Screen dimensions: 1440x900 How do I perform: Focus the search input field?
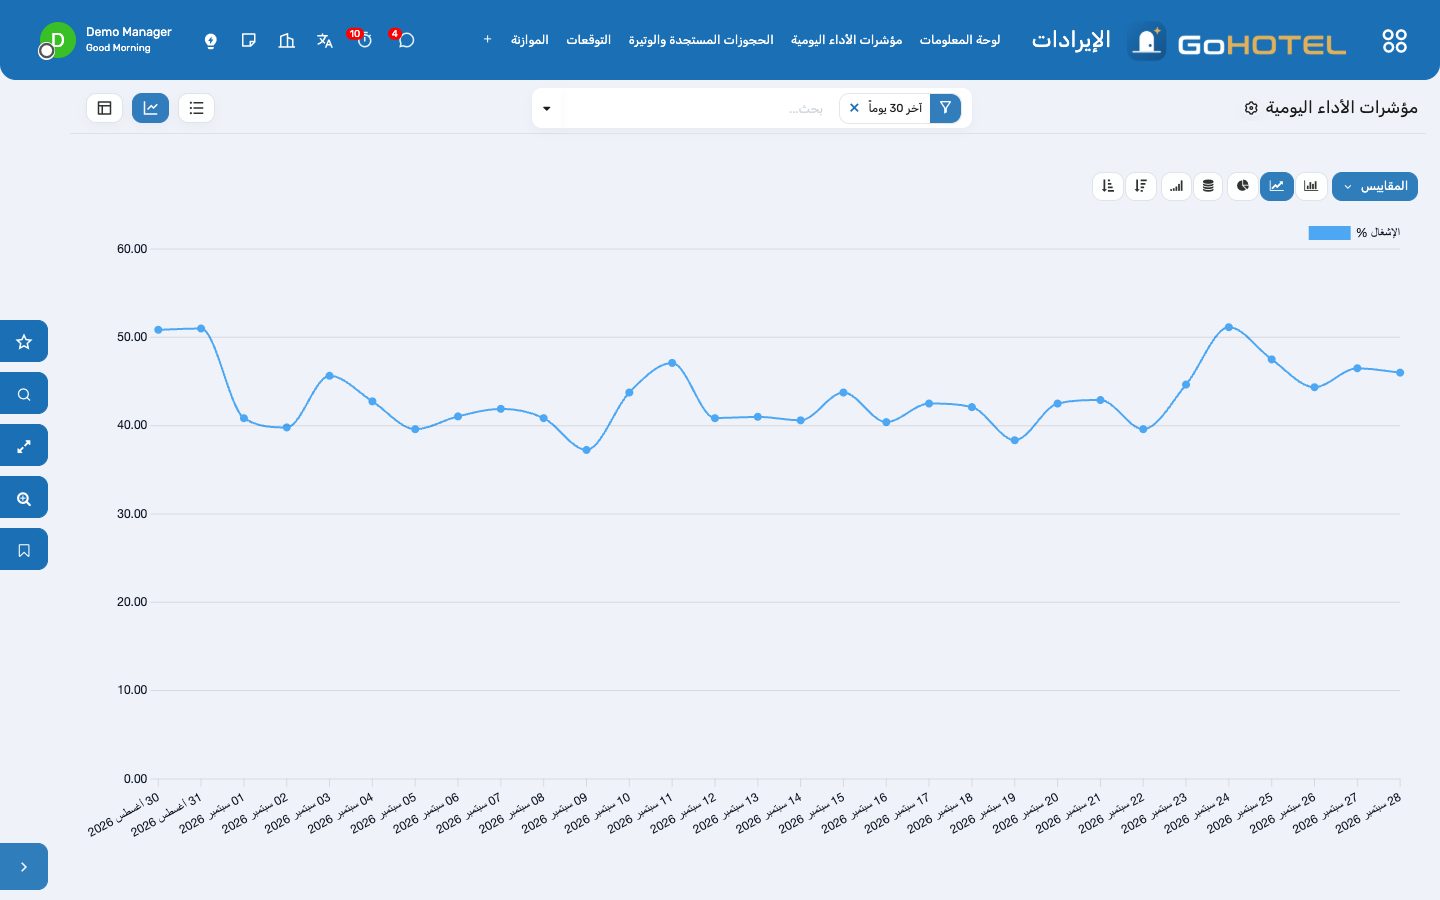tap(700, 108)
